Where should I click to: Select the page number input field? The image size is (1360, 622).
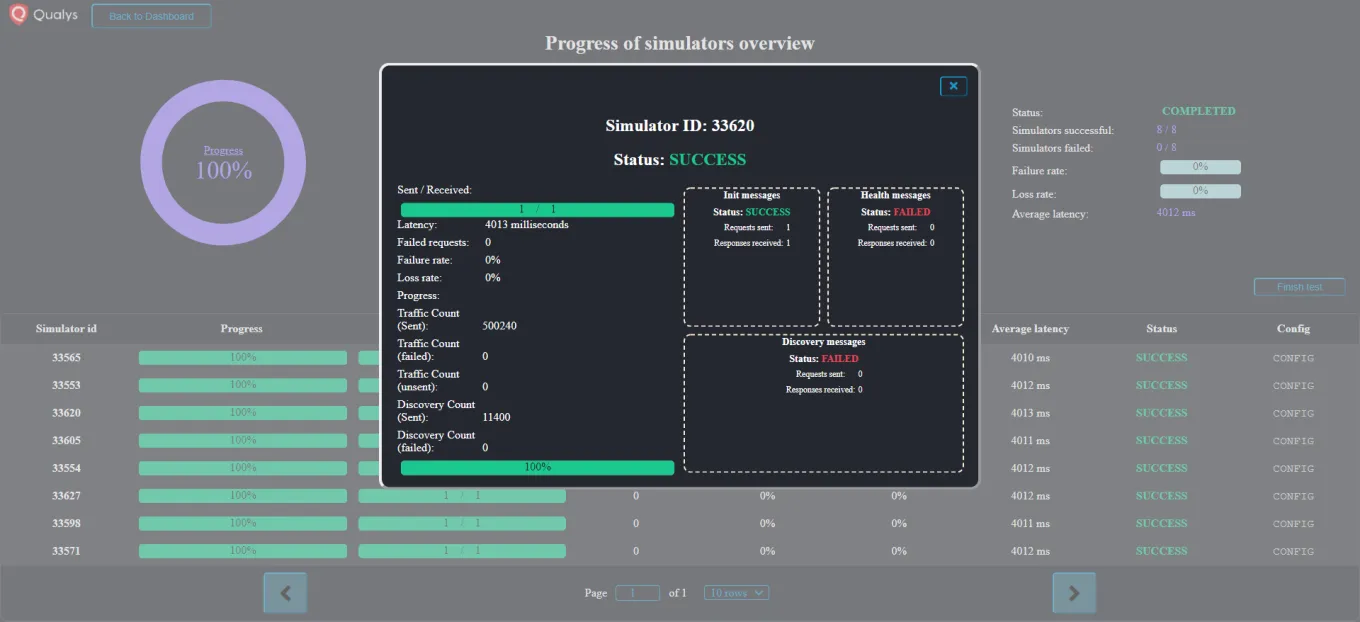click(637, 592)
